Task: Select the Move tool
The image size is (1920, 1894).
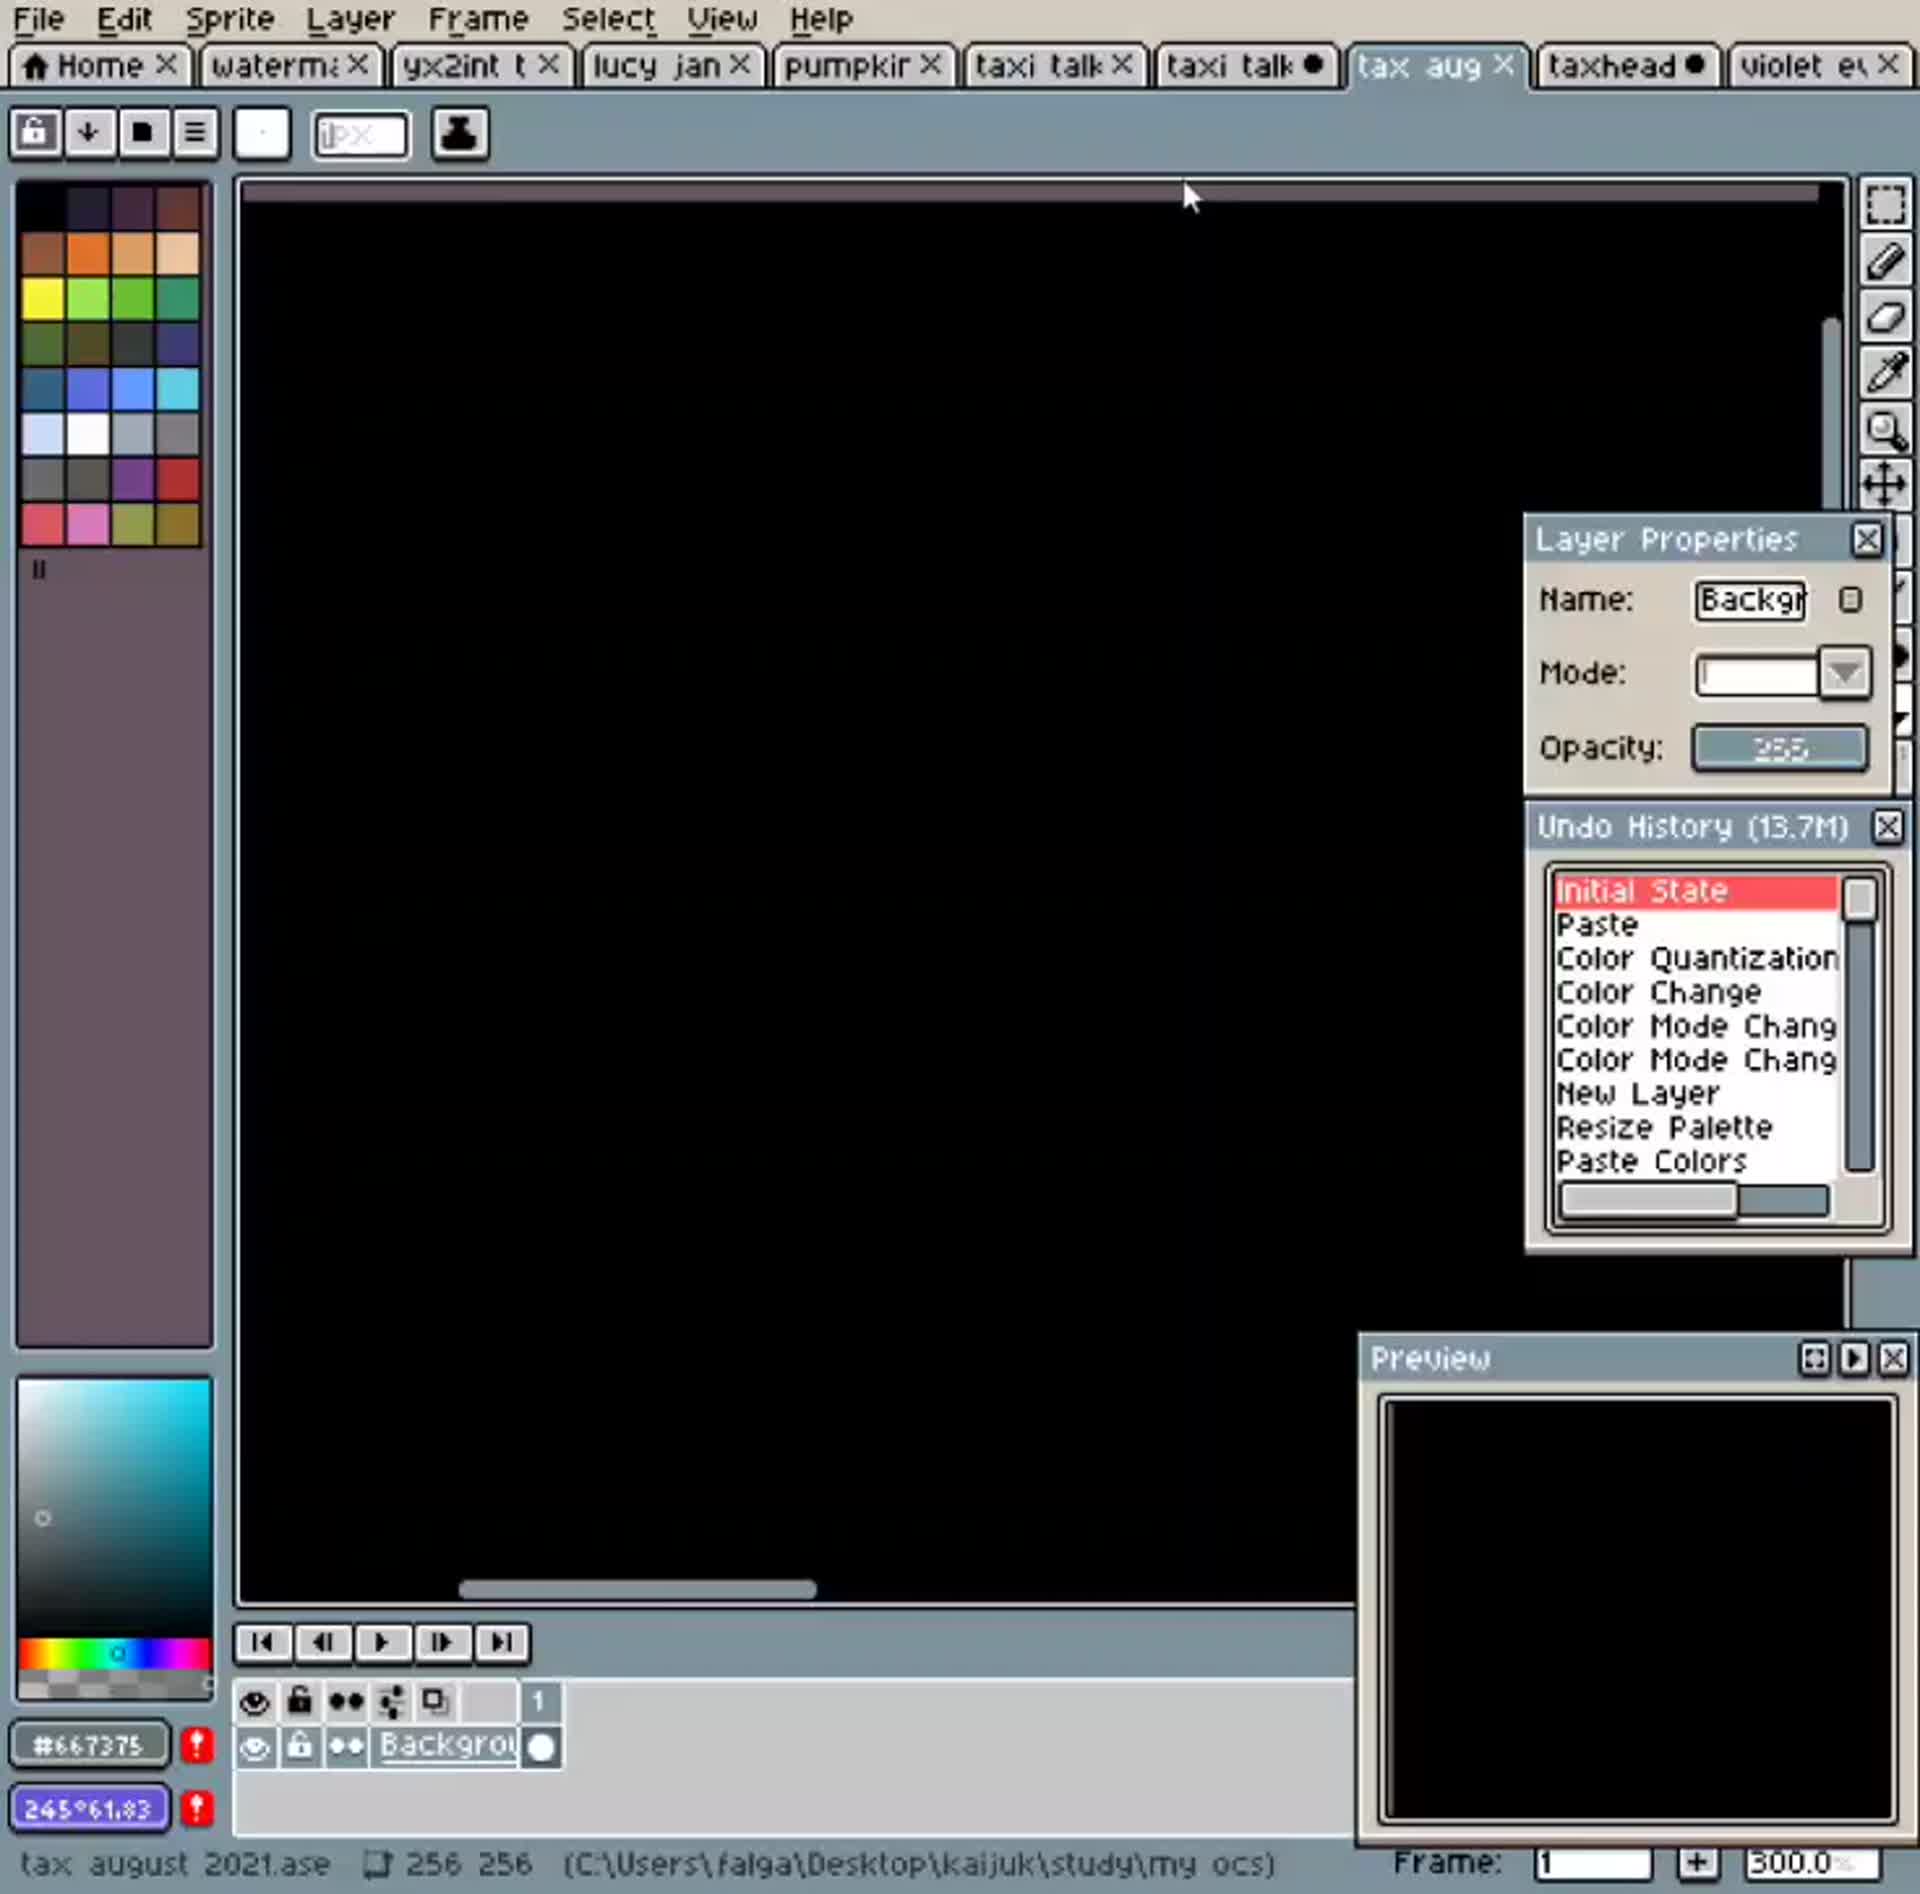Action: [1885, 485]
